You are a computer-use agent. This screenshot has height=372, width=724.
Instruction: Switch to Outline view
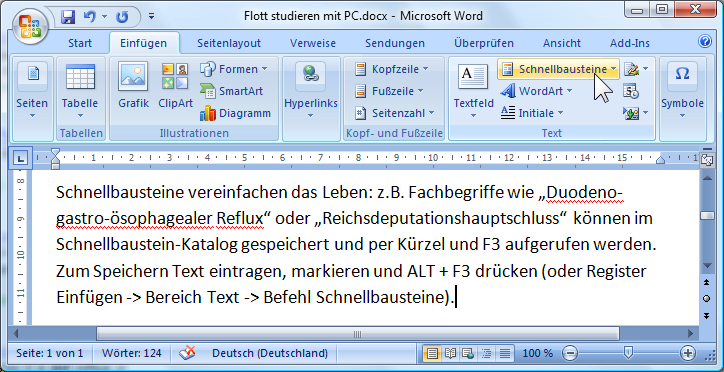[x=486, y=354]
